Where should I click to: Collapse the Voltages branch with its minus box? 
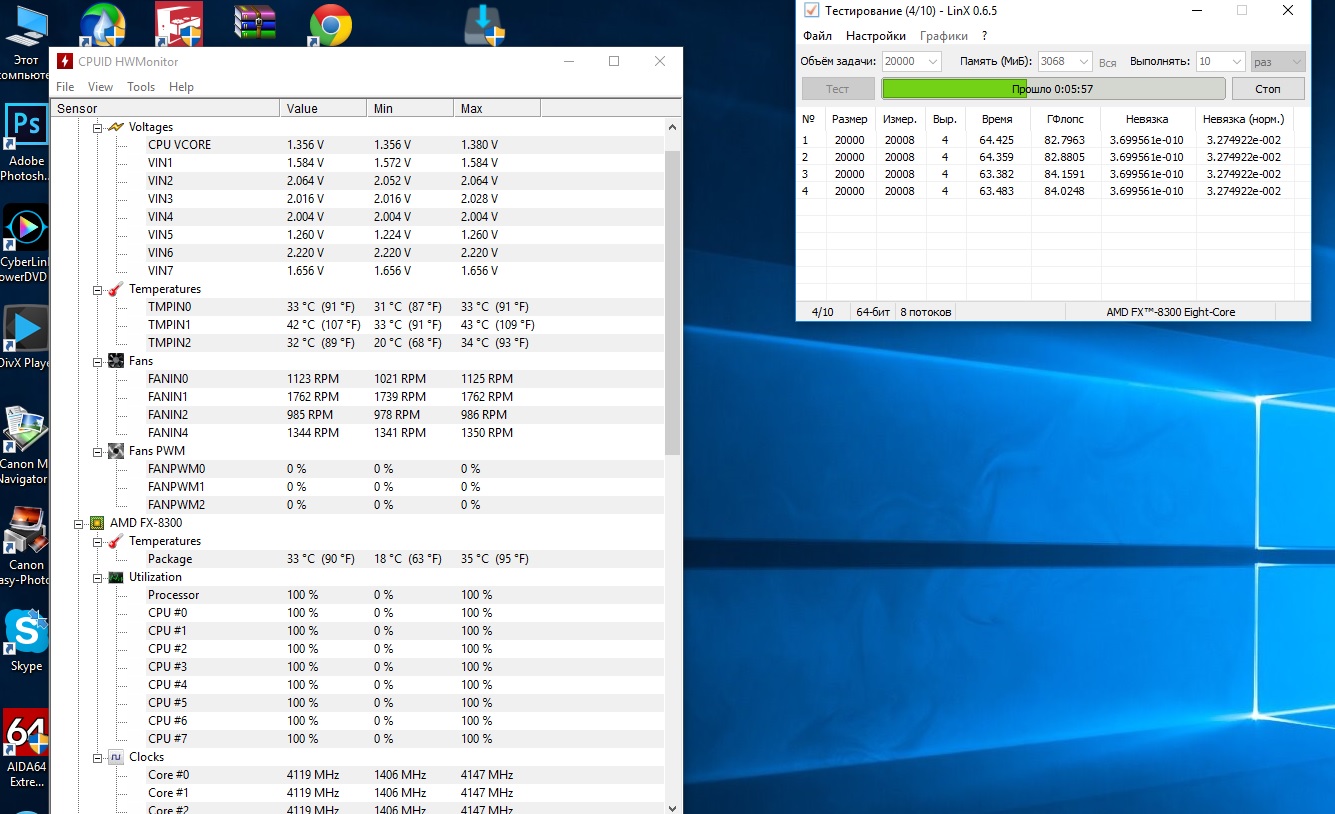click(98, 127)
